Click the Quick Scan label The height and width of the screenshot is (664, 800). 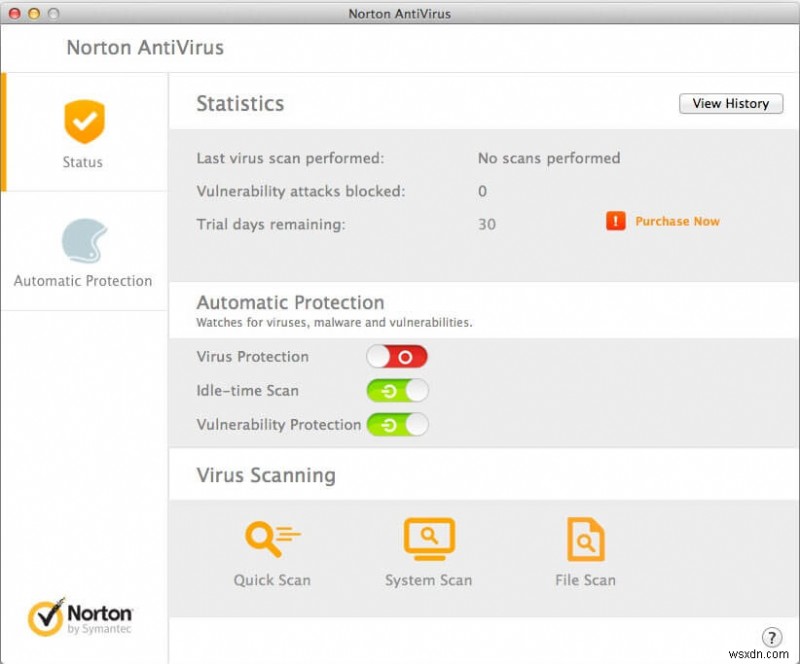click(x=272, y=580)
